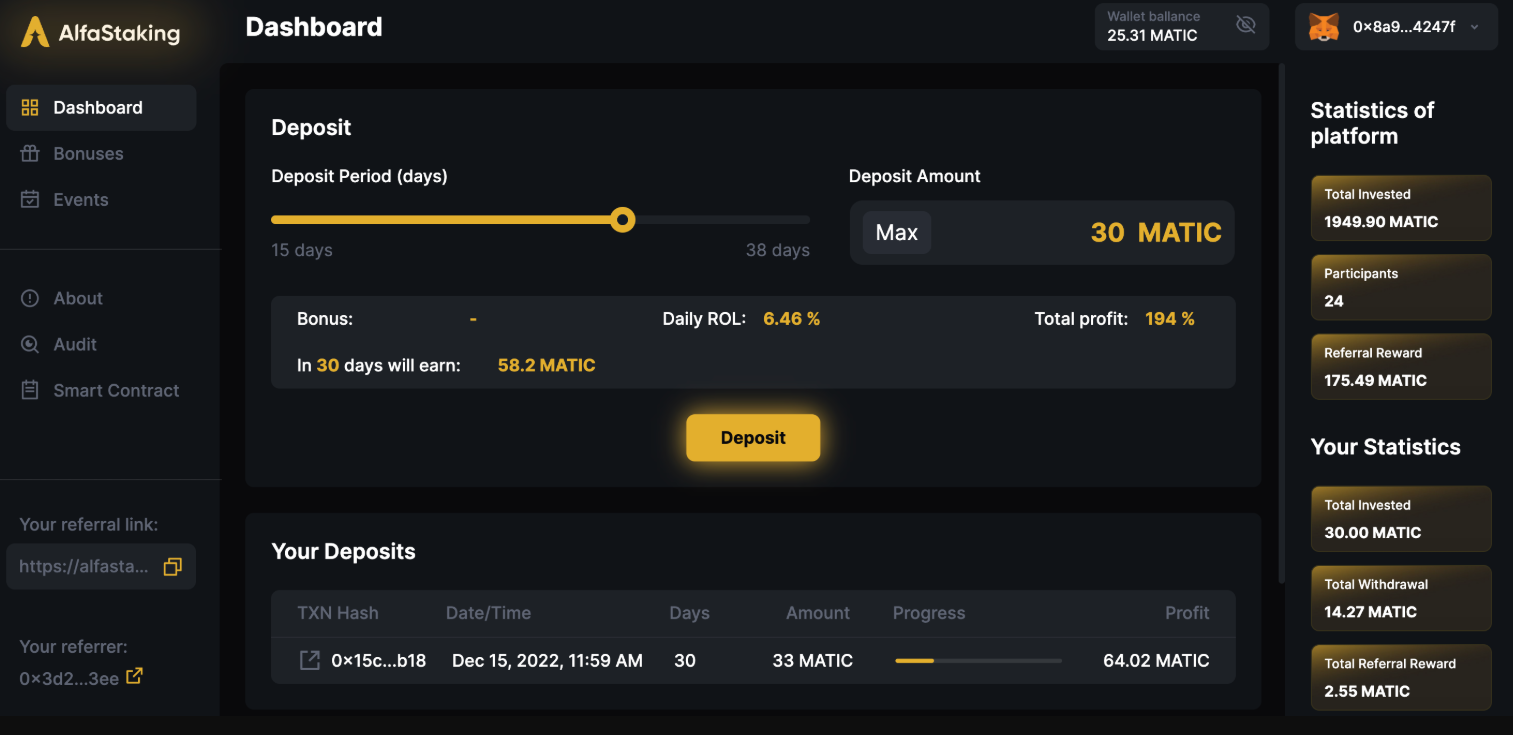The height and width of the screenshot is (735, 1513).
Task: Click the Max amount button
Action: tap(896, 233)
